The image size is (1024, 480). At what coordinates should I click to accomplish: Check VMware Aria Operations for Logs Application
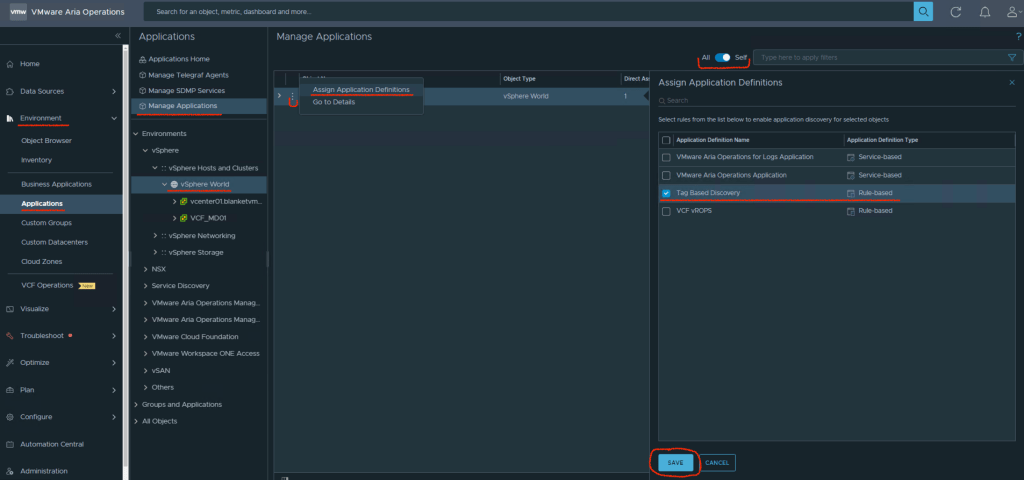point(666,157)
